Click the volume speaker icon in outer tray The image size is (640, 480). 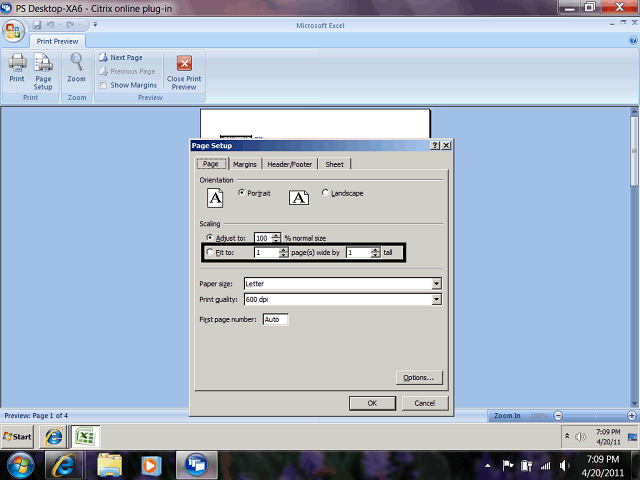[x=565, y=465]
